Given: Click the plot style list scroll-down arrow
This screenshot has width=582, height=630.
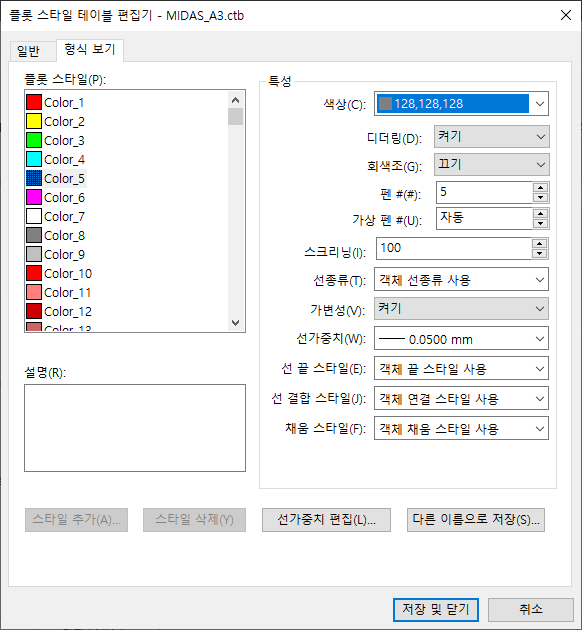Looking at the screenshot, I should (x=236, y=323).
